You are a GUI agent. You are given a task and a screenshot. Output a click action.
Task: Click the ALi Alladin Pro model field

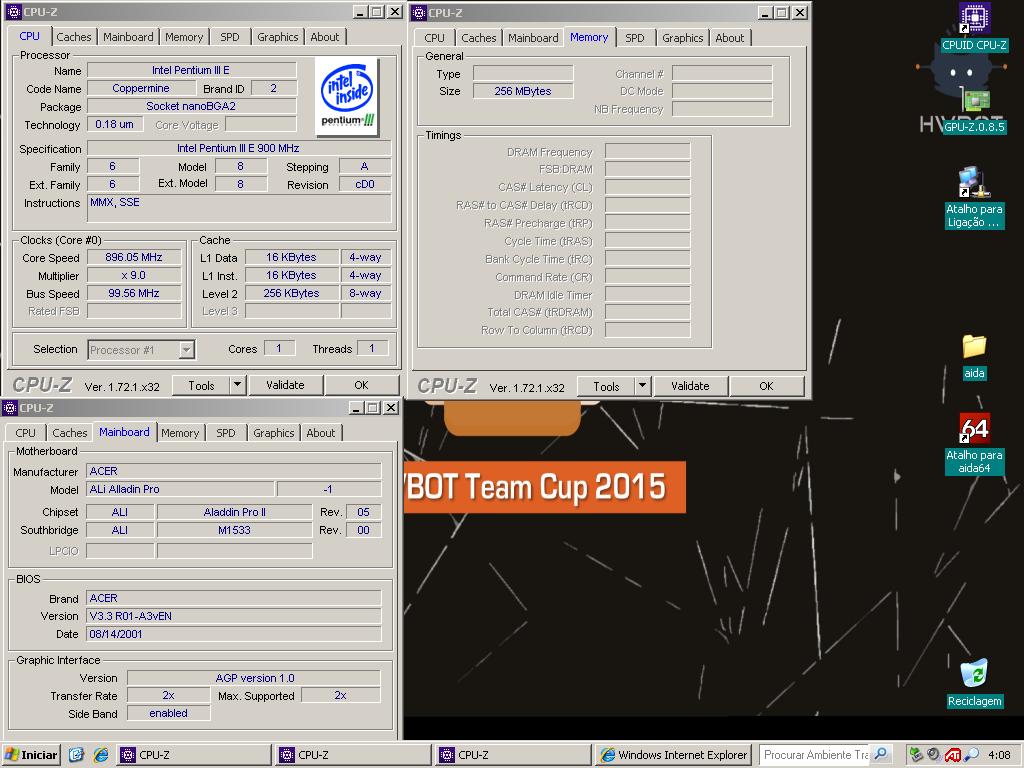[x=180, y=488]
